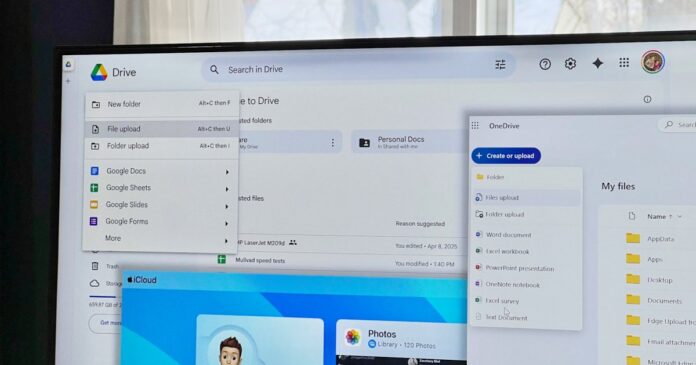Expand the Google Forms submenu arrow
This screenshot has height=365, width=696.
226,224
